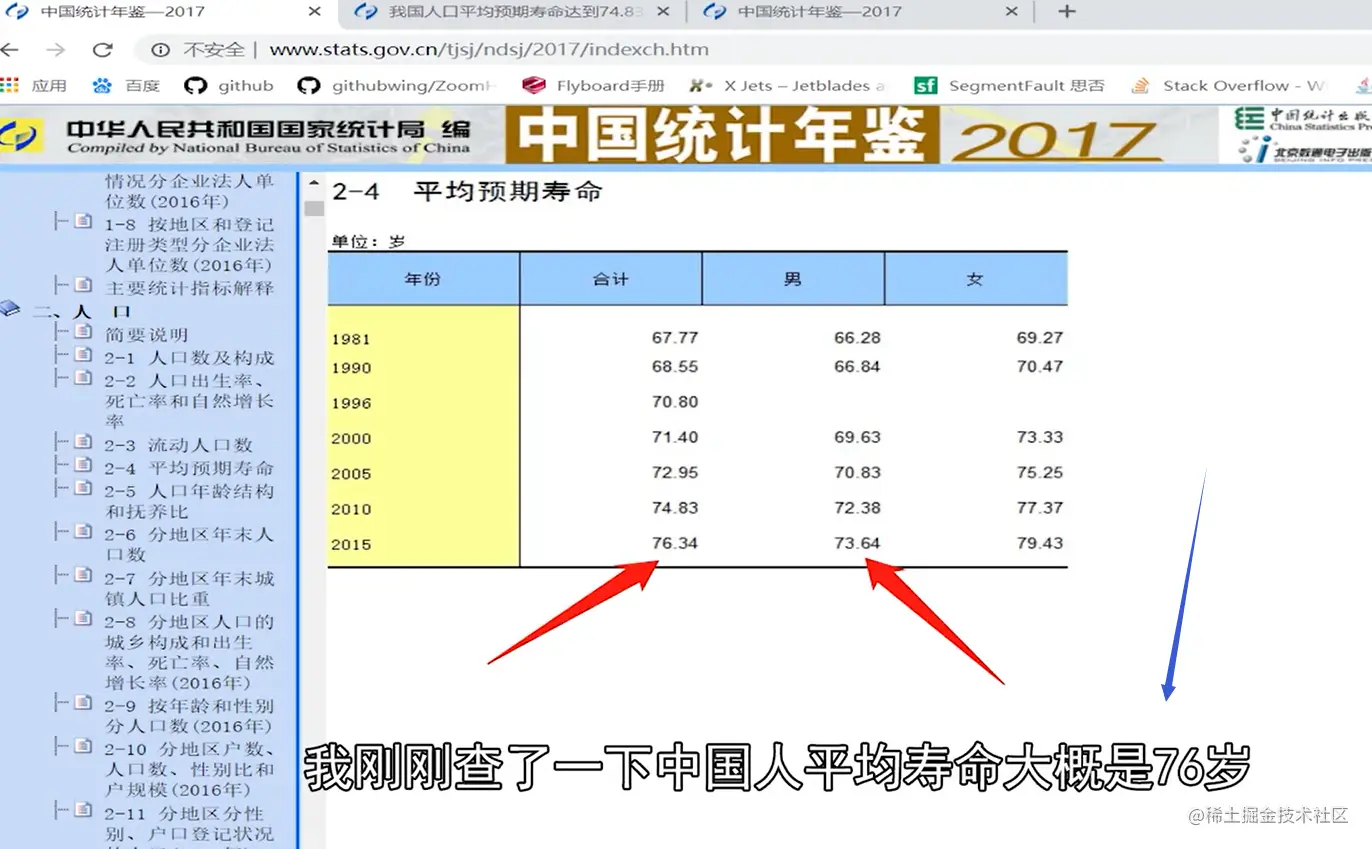Open the X Jets – Jetblades bookmark
The width and height of the screenshot is (1372, 849).
789,85
